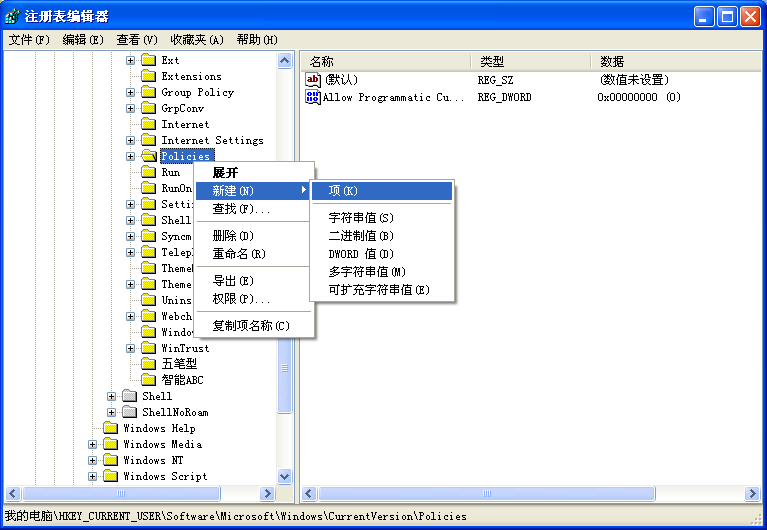Click the open Policies folder icon
This screenshot has width=767, height=530.
pyautogui.click(x=149, y=156)
